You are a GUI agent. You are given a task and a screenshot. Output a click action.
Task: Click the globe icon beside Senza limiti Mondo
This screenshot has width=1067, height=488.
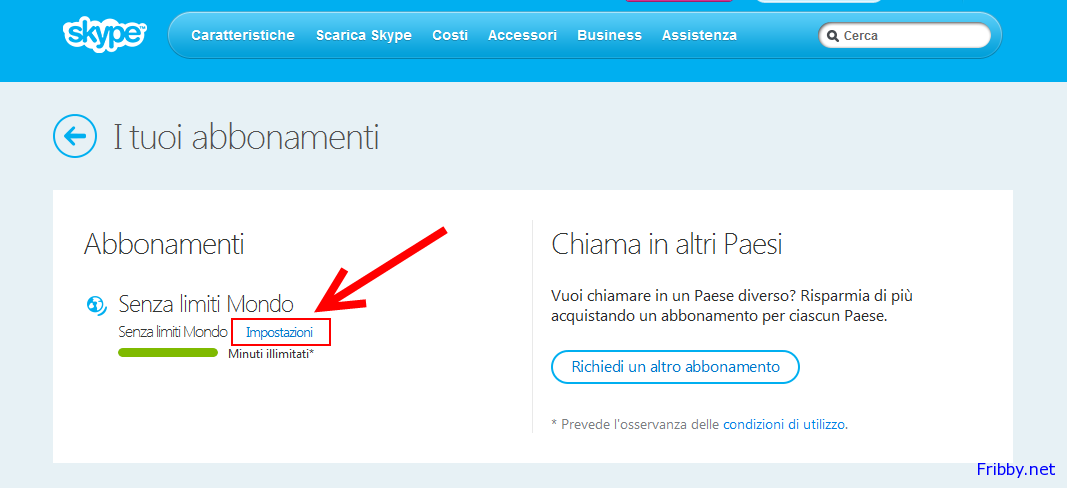point(98,304)
